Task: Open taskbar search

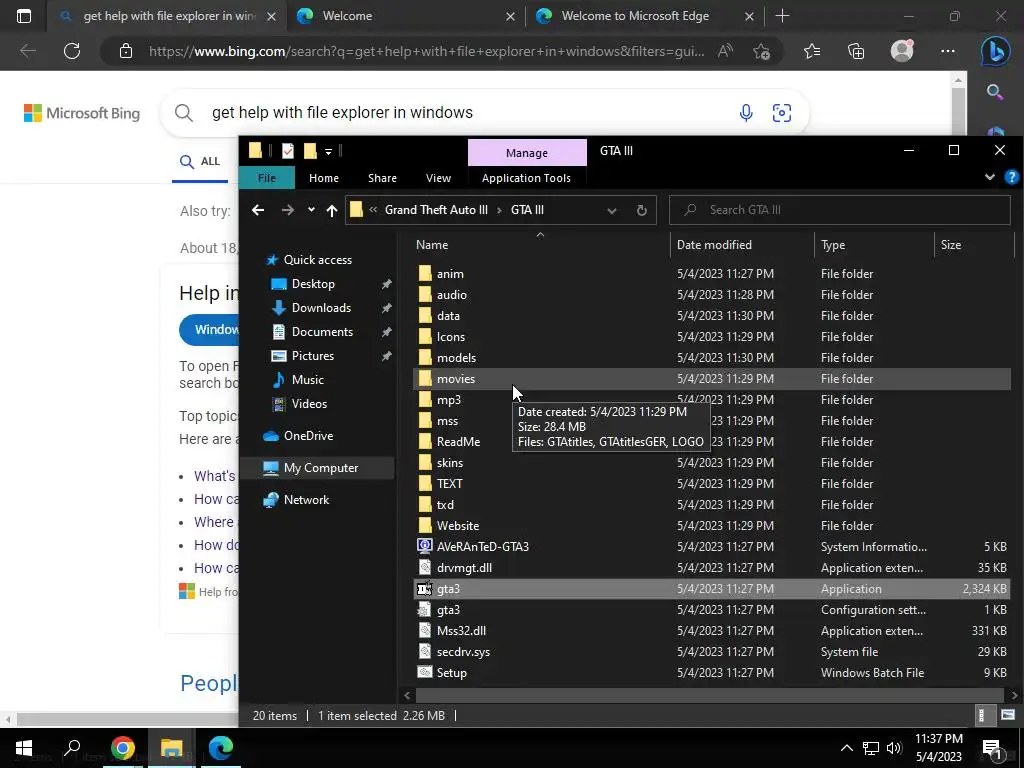Action: 72,748
